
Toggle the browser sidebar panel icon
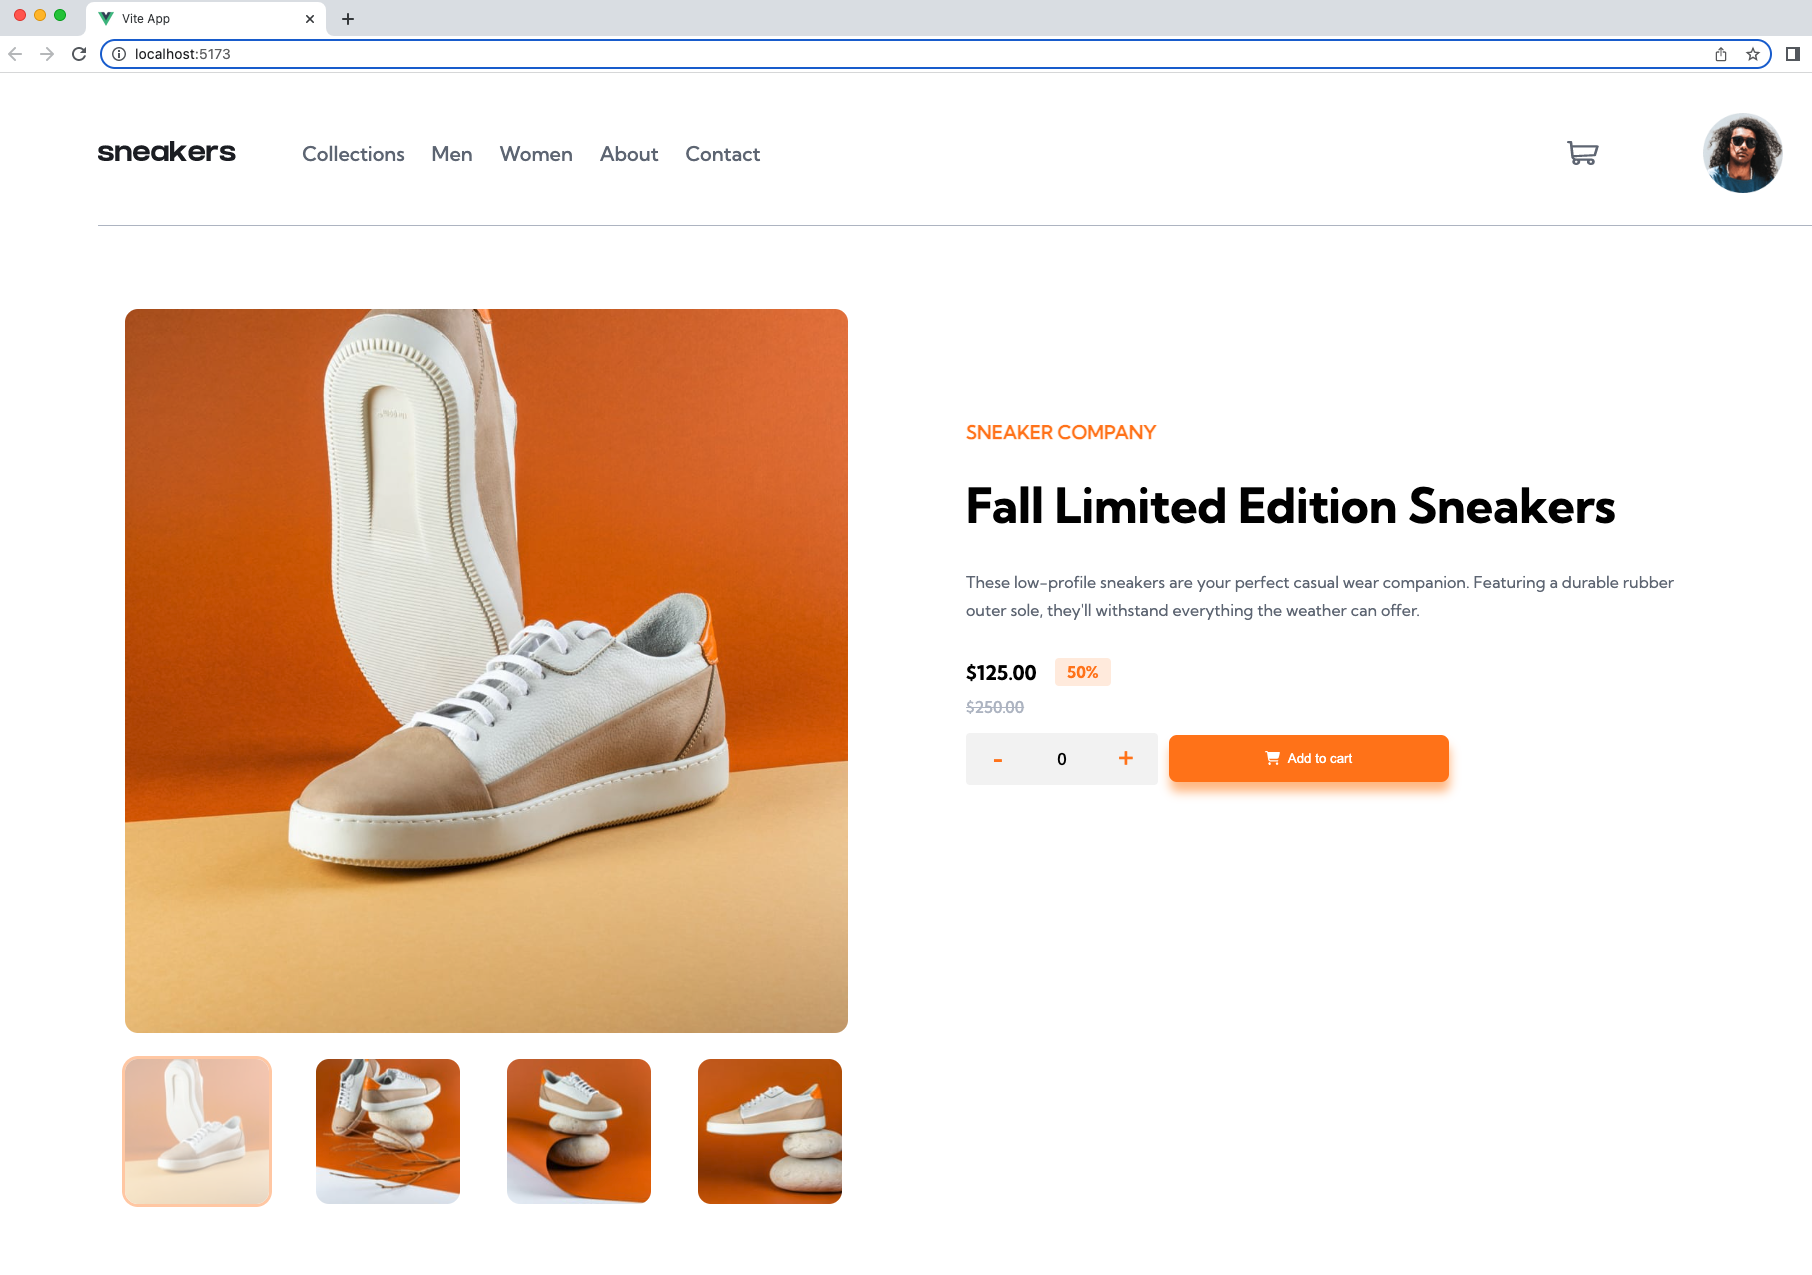point(1793,54)
